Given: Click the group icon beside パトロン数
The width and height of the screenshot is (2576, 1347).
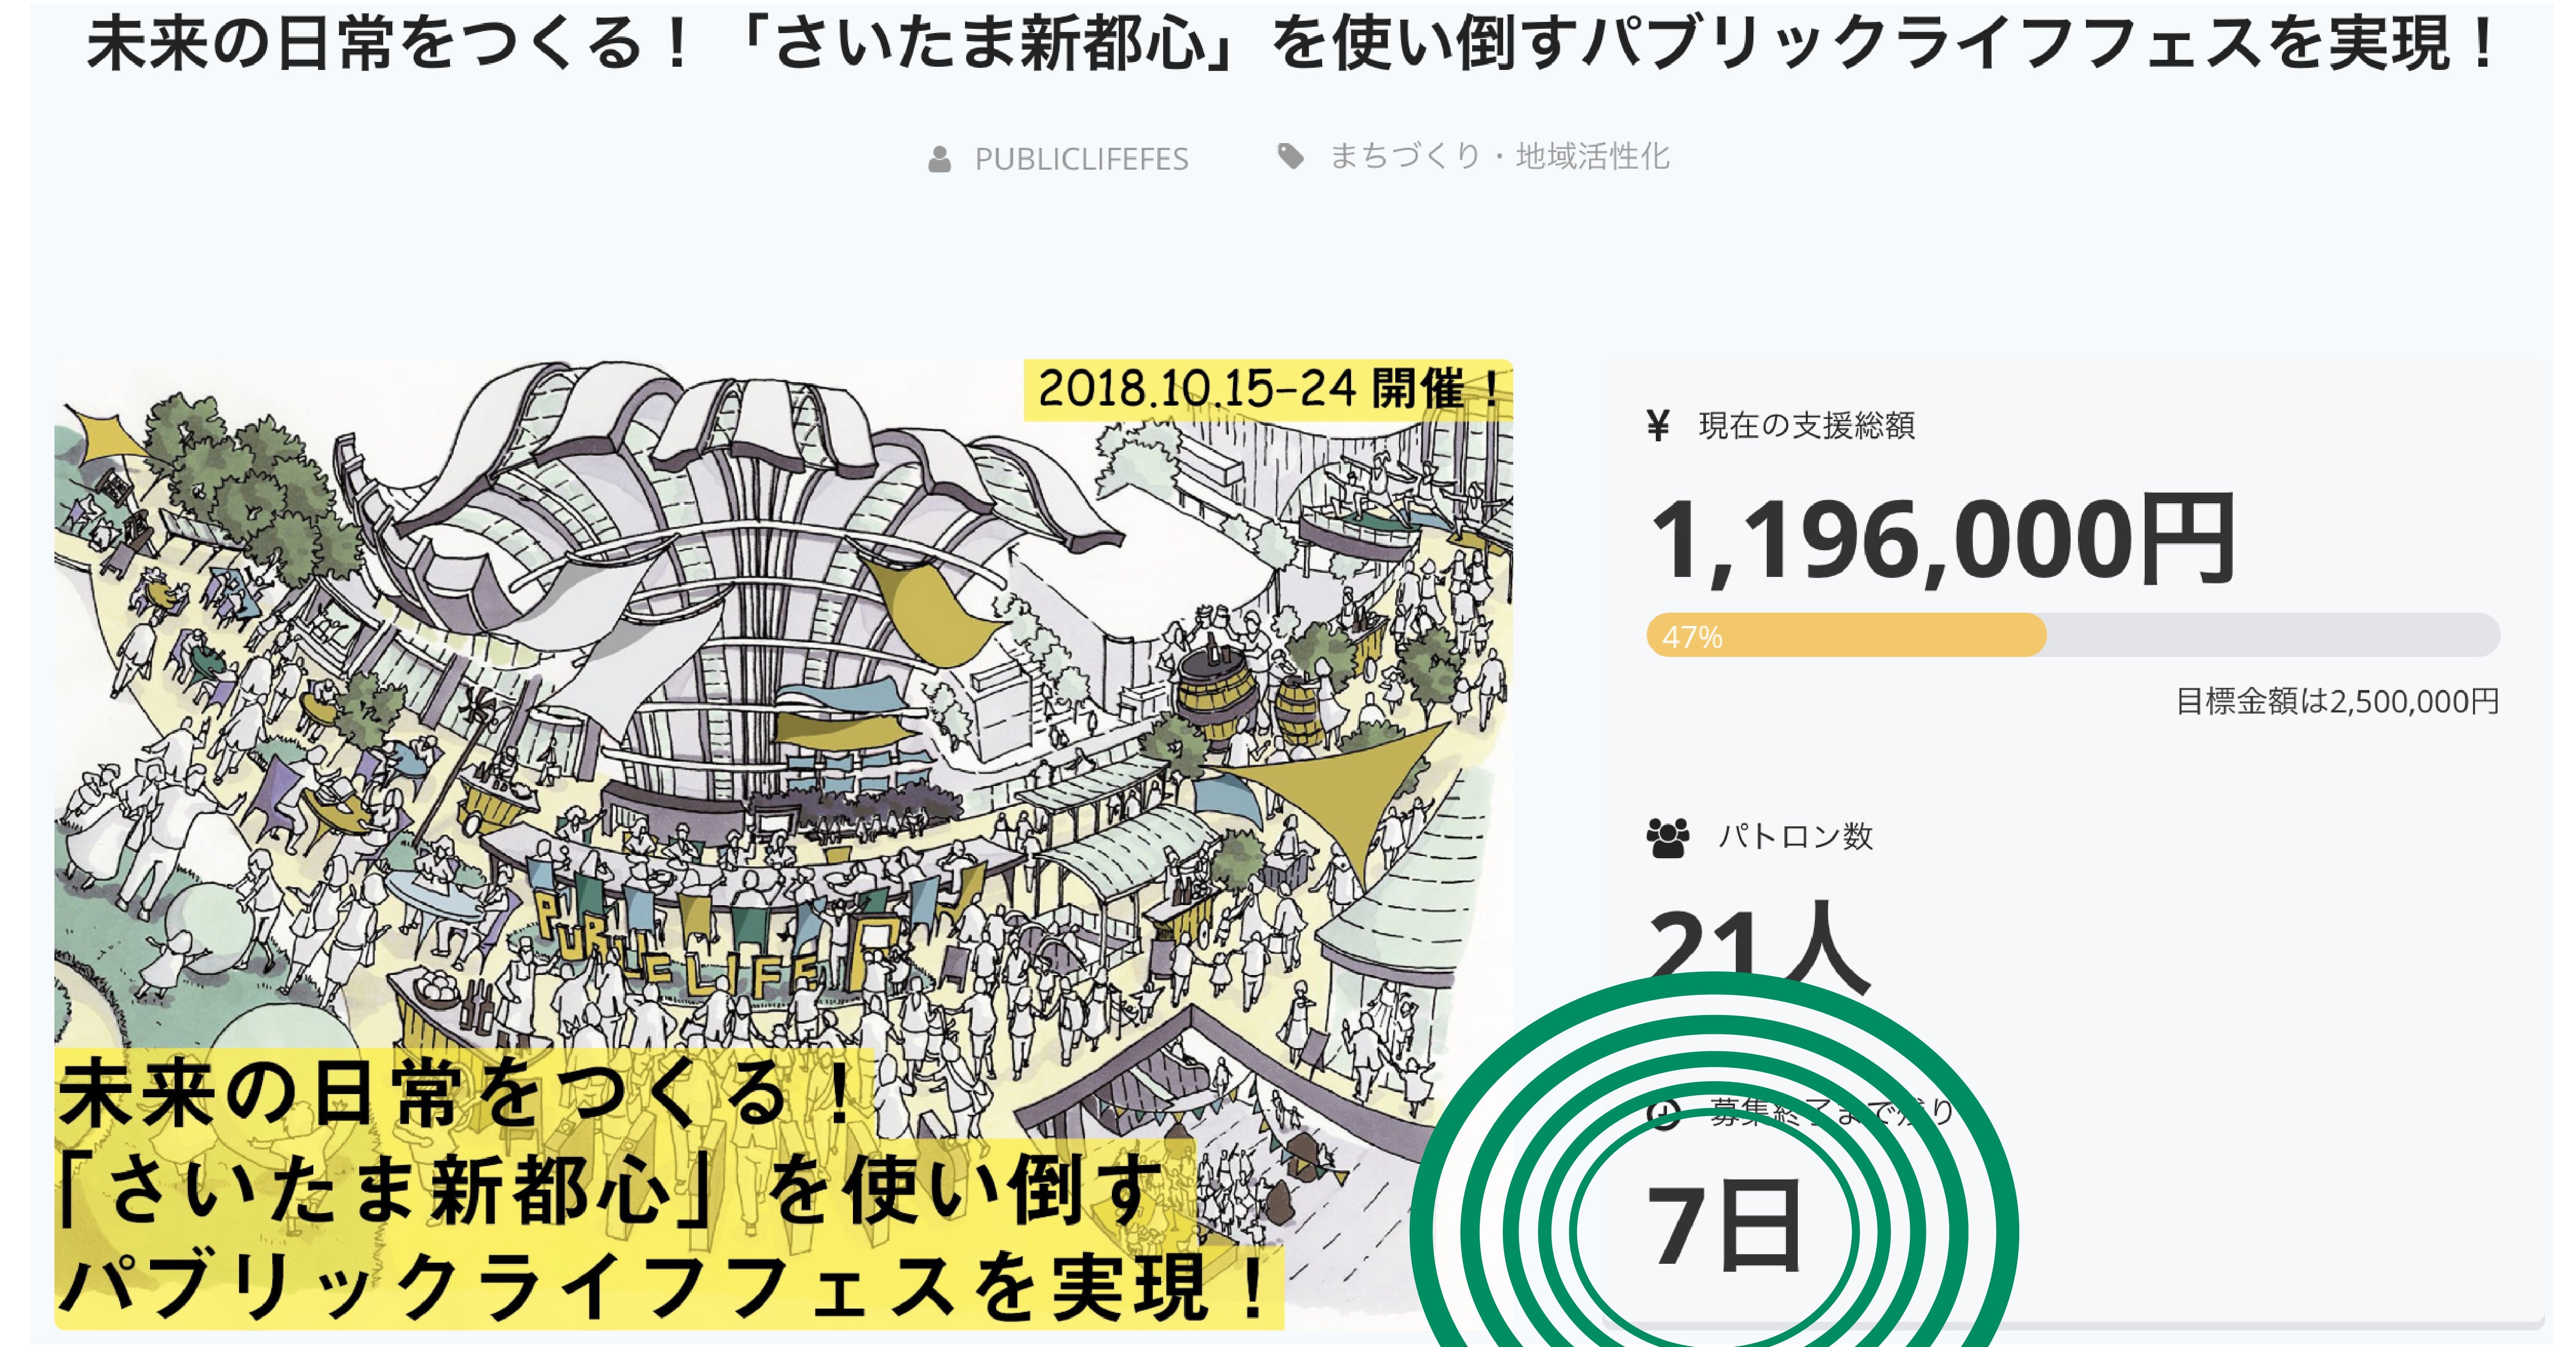Looking at the screenshot, I should 1667,837.
